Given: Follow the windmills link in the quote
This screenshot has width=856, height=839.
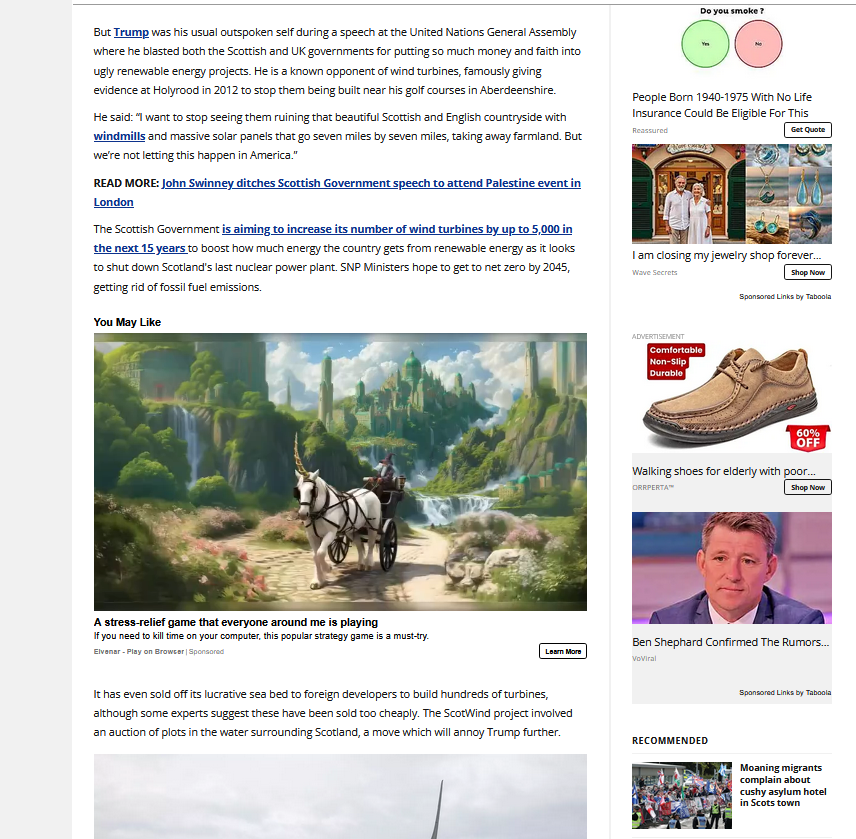Looking at the screenshot, I should click(x=119, y=135).
